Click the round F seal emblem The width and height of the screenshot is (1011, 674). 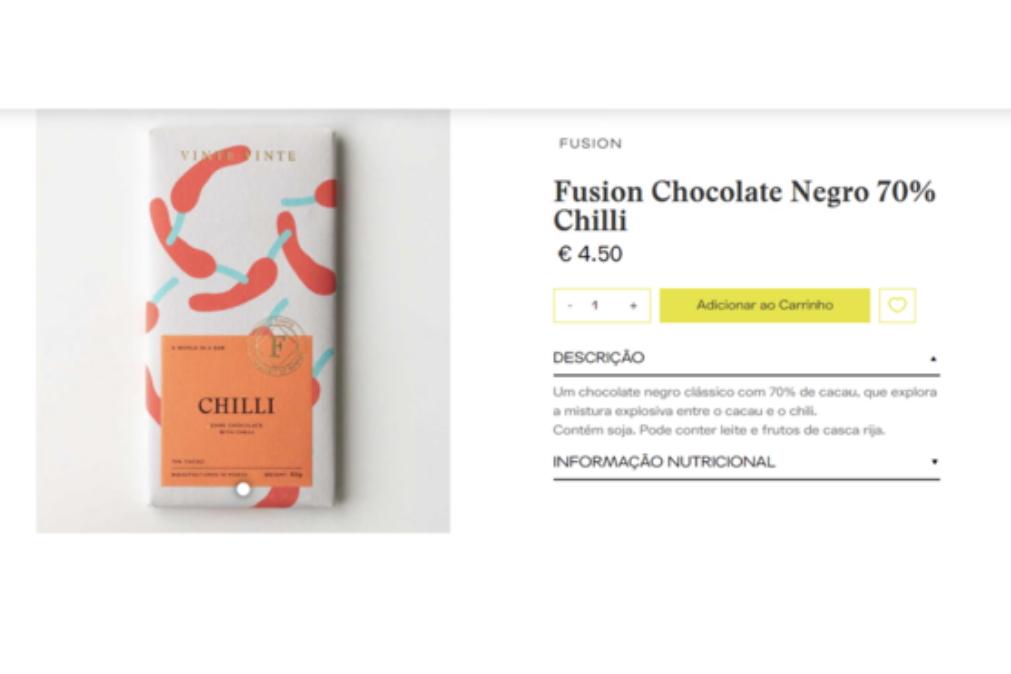[x=276, y=346]
